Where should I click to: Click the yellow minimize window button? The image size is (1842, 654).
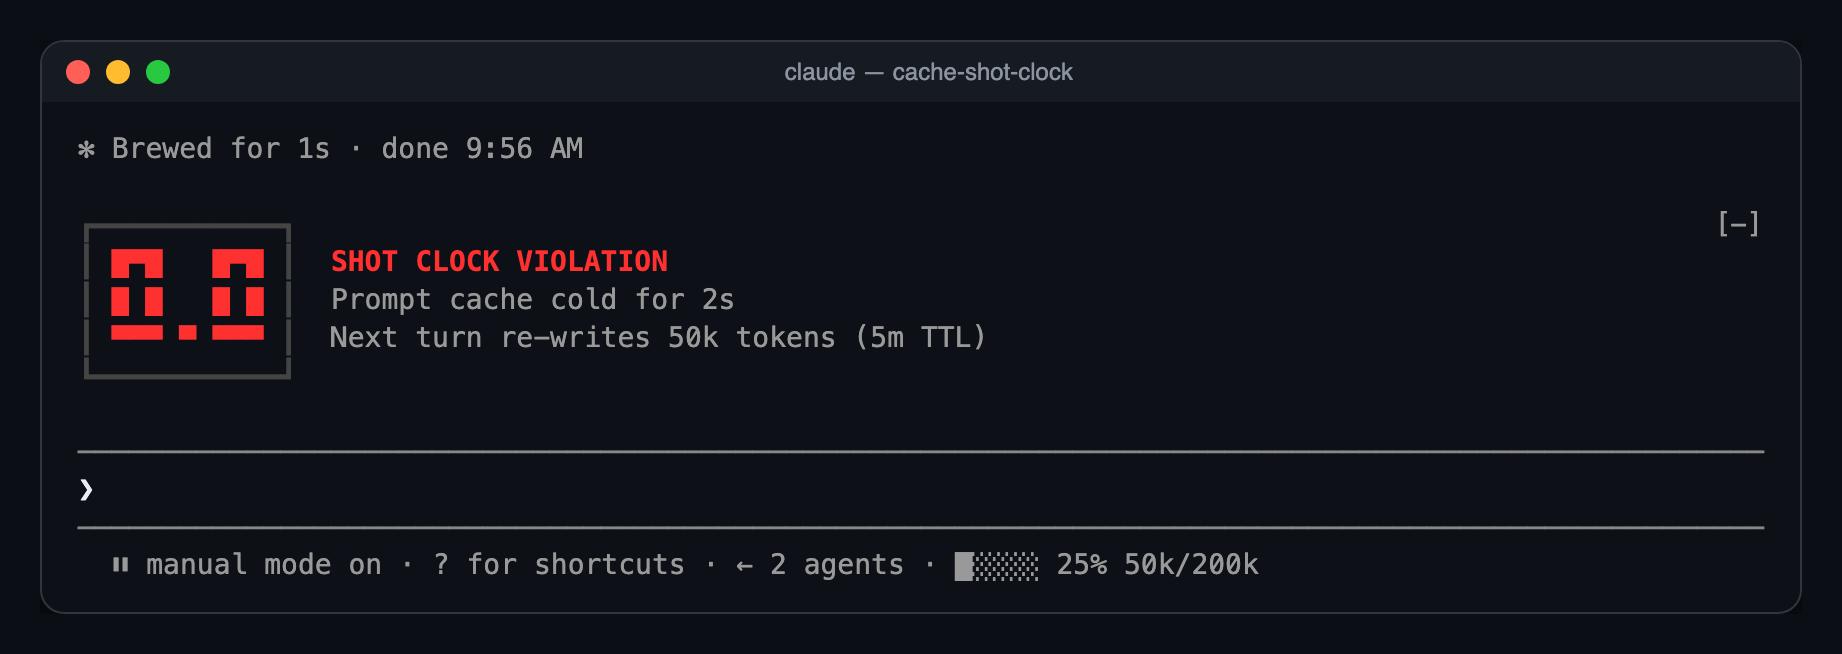coord(118,72)
